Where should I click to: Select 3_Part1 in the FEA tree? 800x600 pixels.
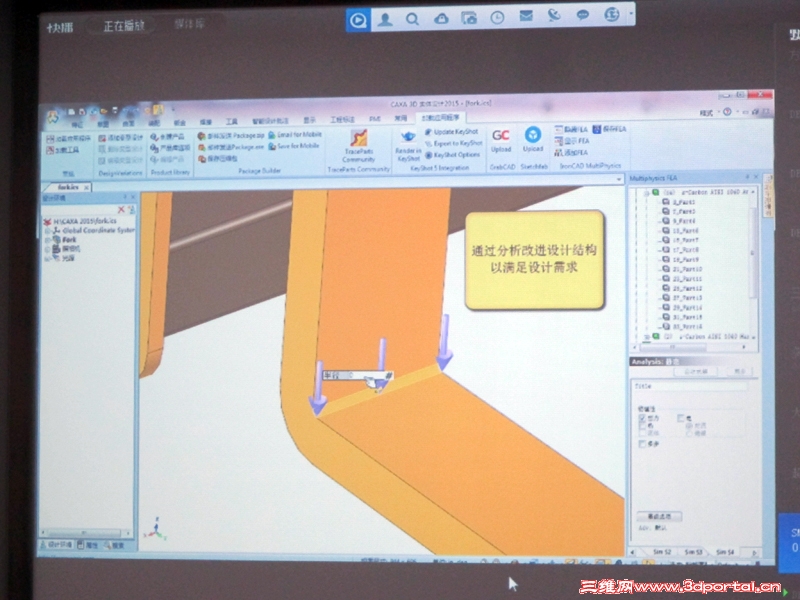(684, 202)
